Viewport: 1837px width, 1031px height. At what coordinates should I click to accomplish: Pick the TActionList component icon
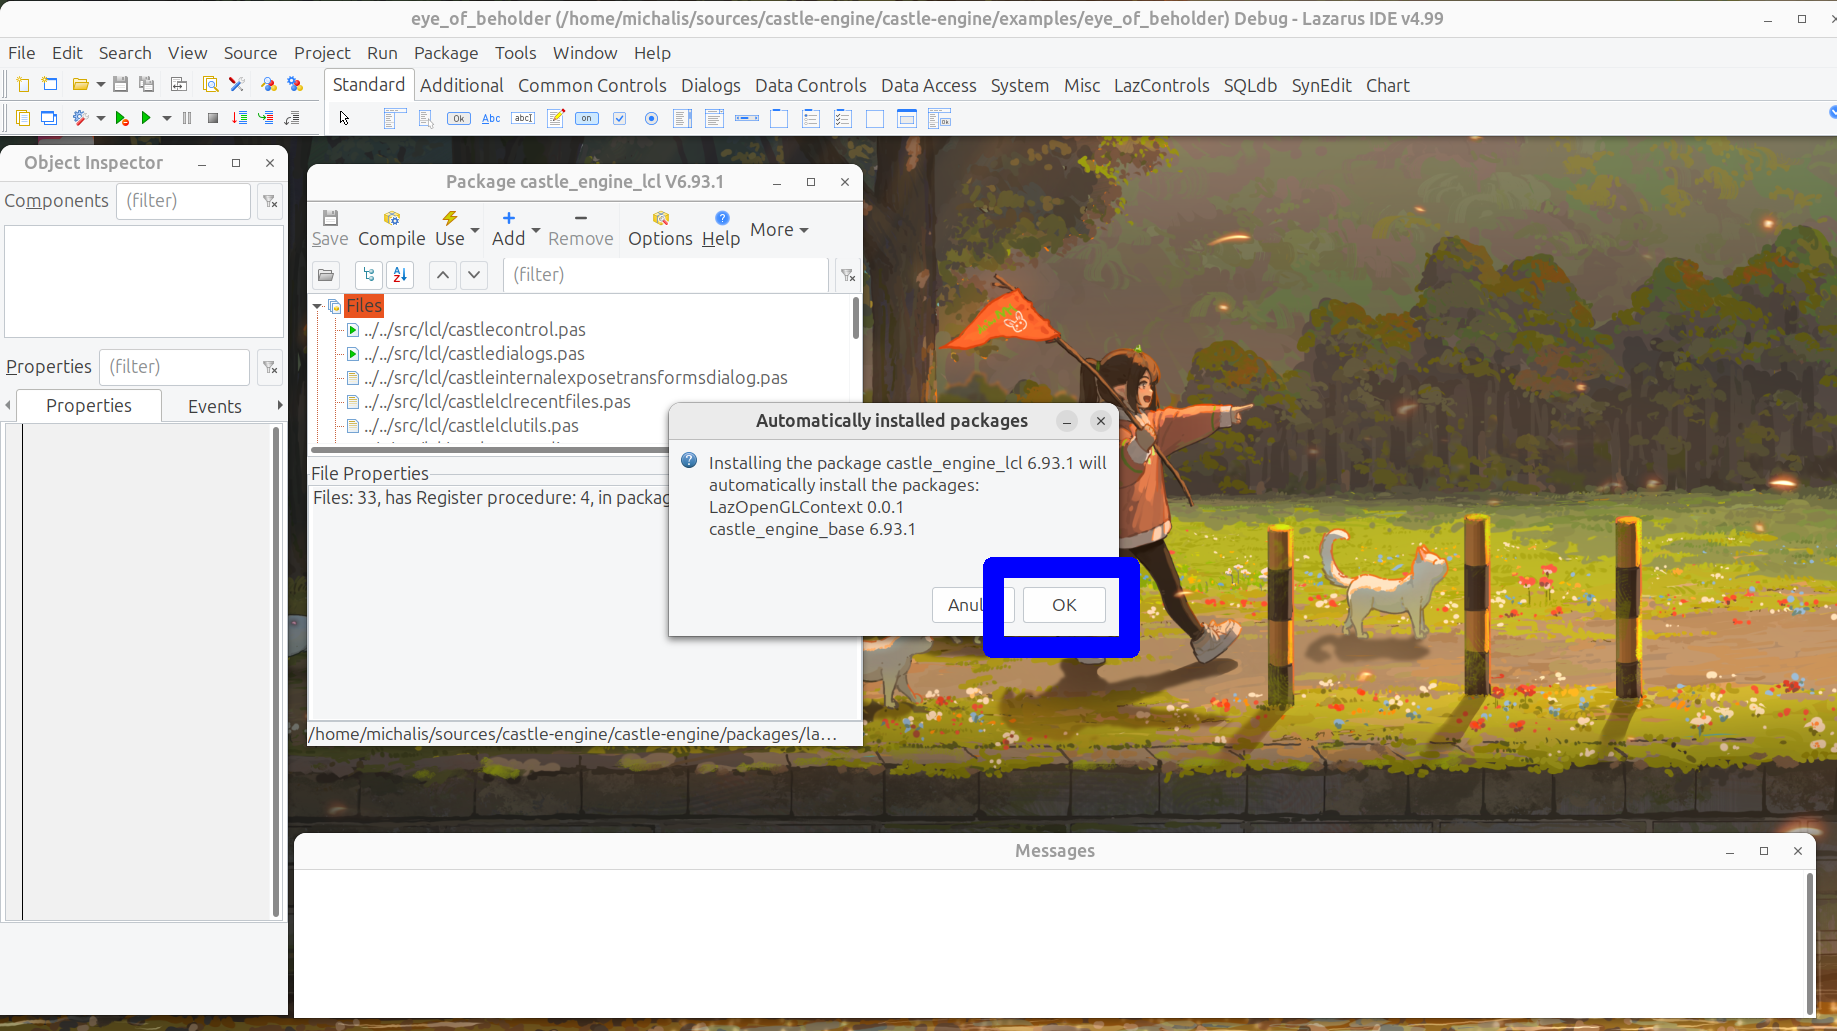[x=939, y=118]
